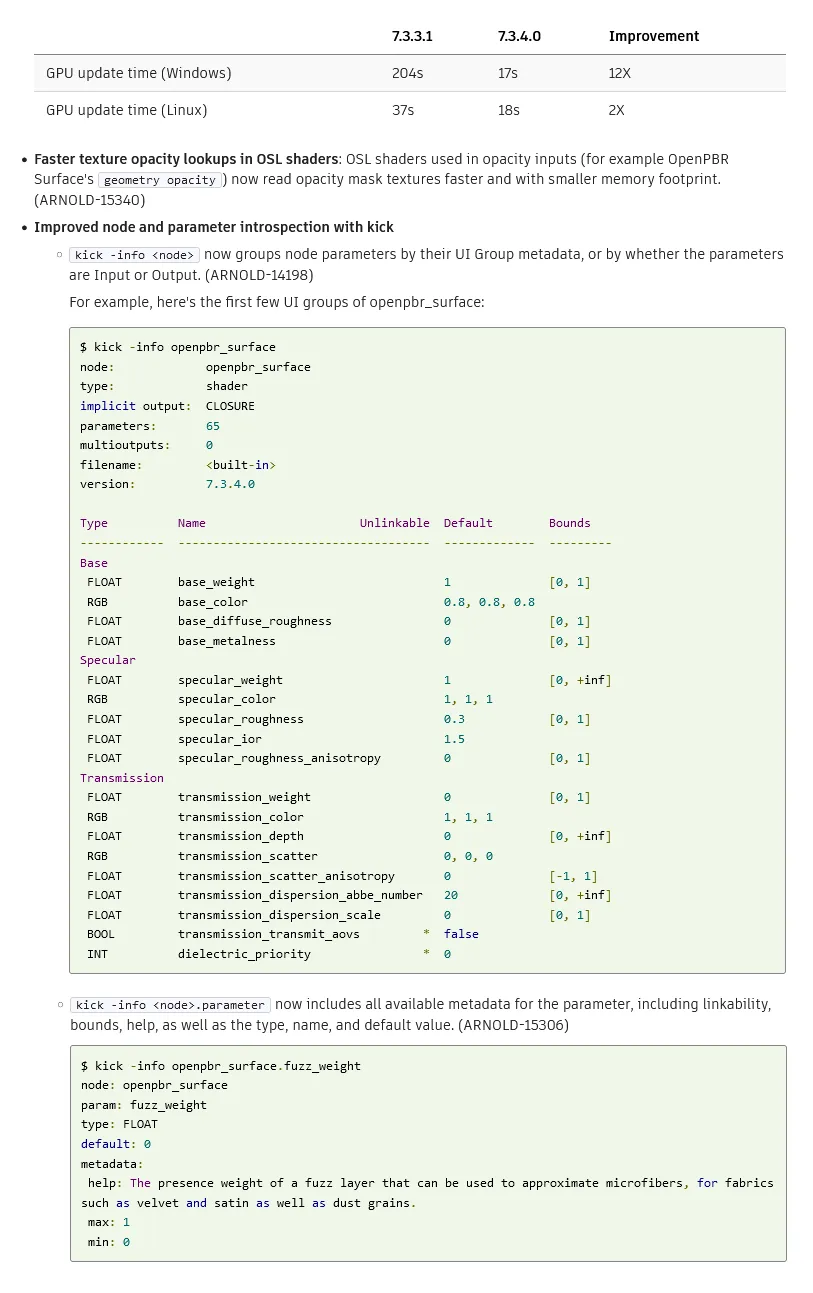Screen dimensions: 813x1293
Task: Click the 'max: 1' line
Action: [x=109, y=1222]
